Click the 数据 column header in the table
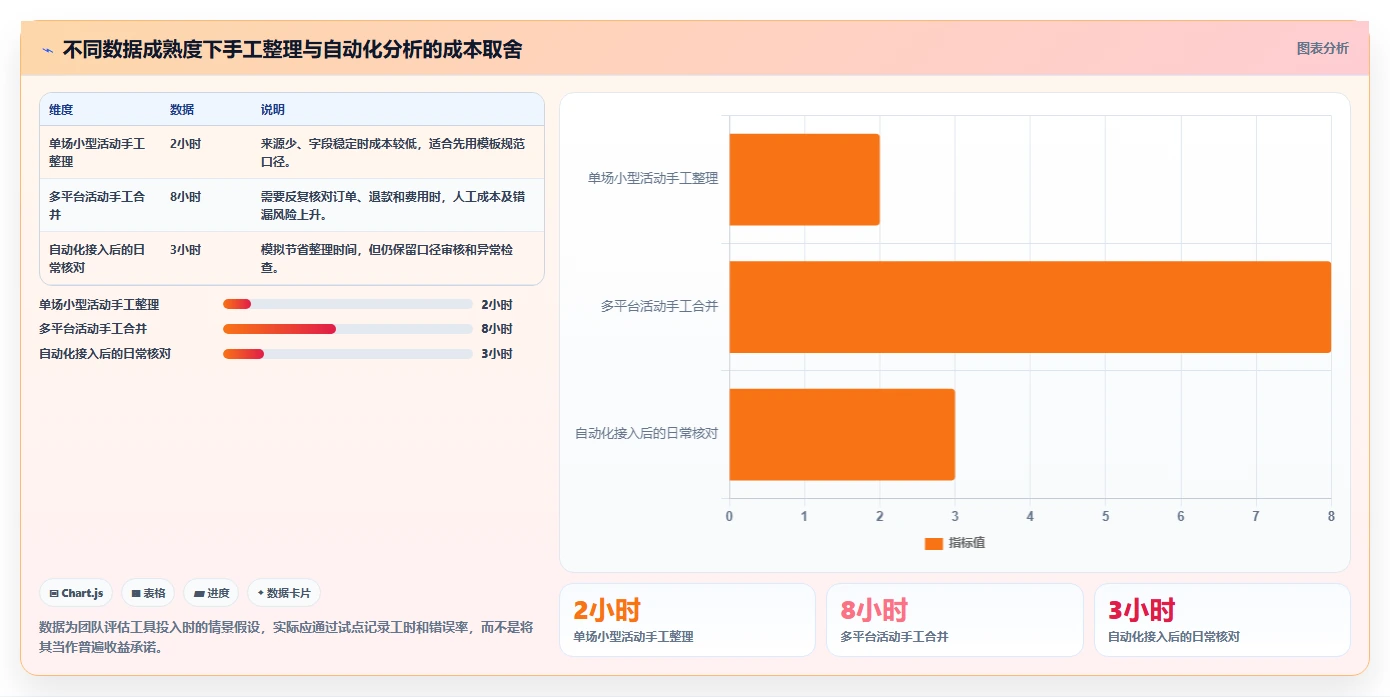The height and width of the screenshot is (697, 1390). [x=182, y=110]
